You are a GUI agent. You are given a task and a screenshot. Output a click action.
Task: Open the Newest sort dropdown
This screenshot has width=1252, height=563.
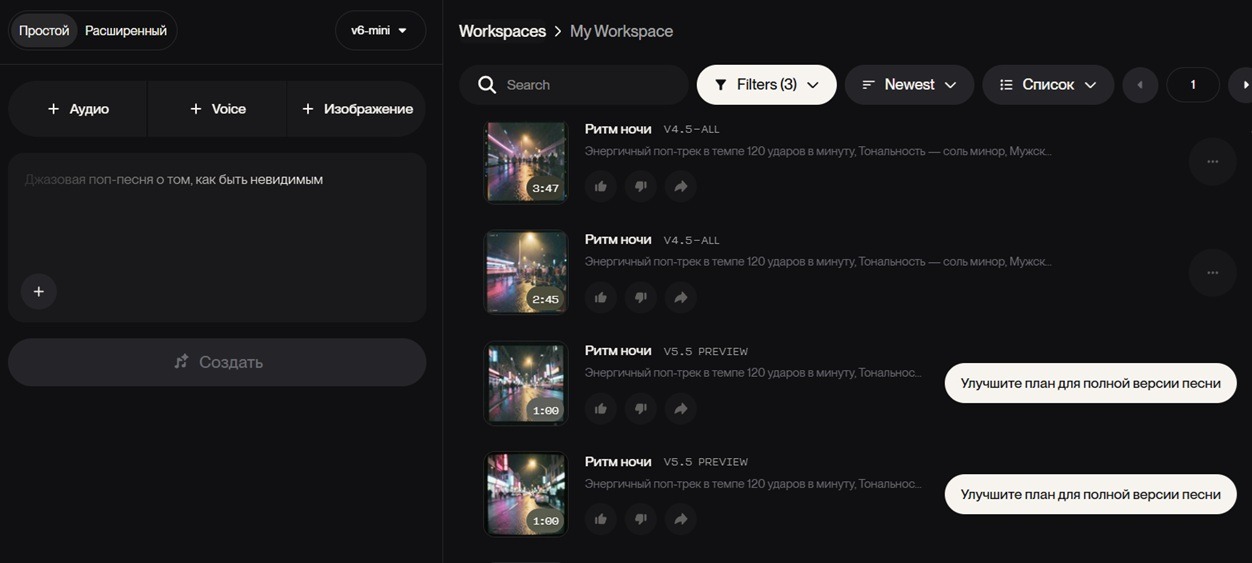(909, 85)
